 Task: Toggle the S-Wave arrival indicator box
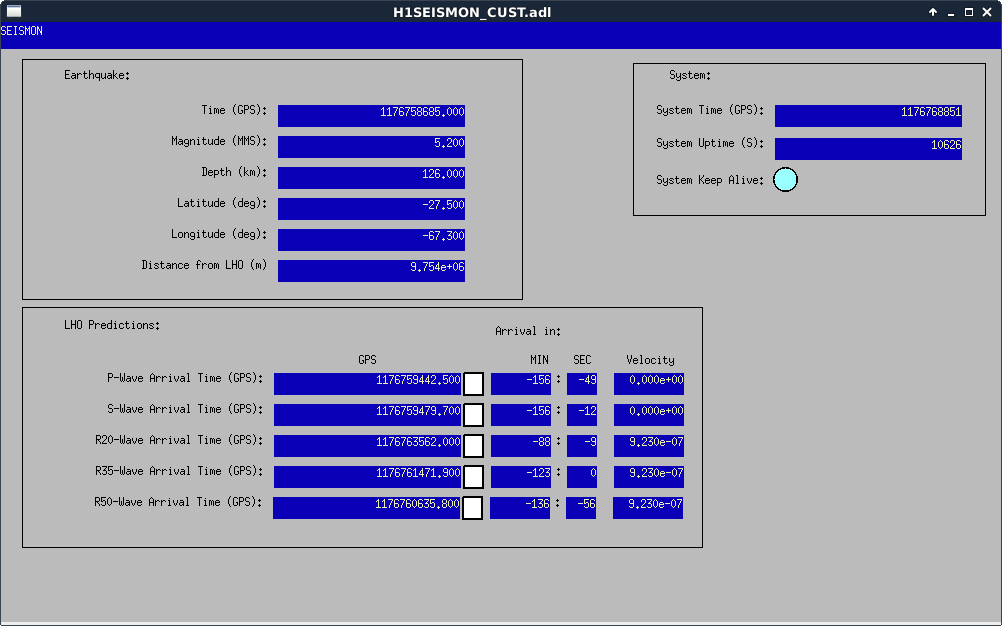[473, 415]
